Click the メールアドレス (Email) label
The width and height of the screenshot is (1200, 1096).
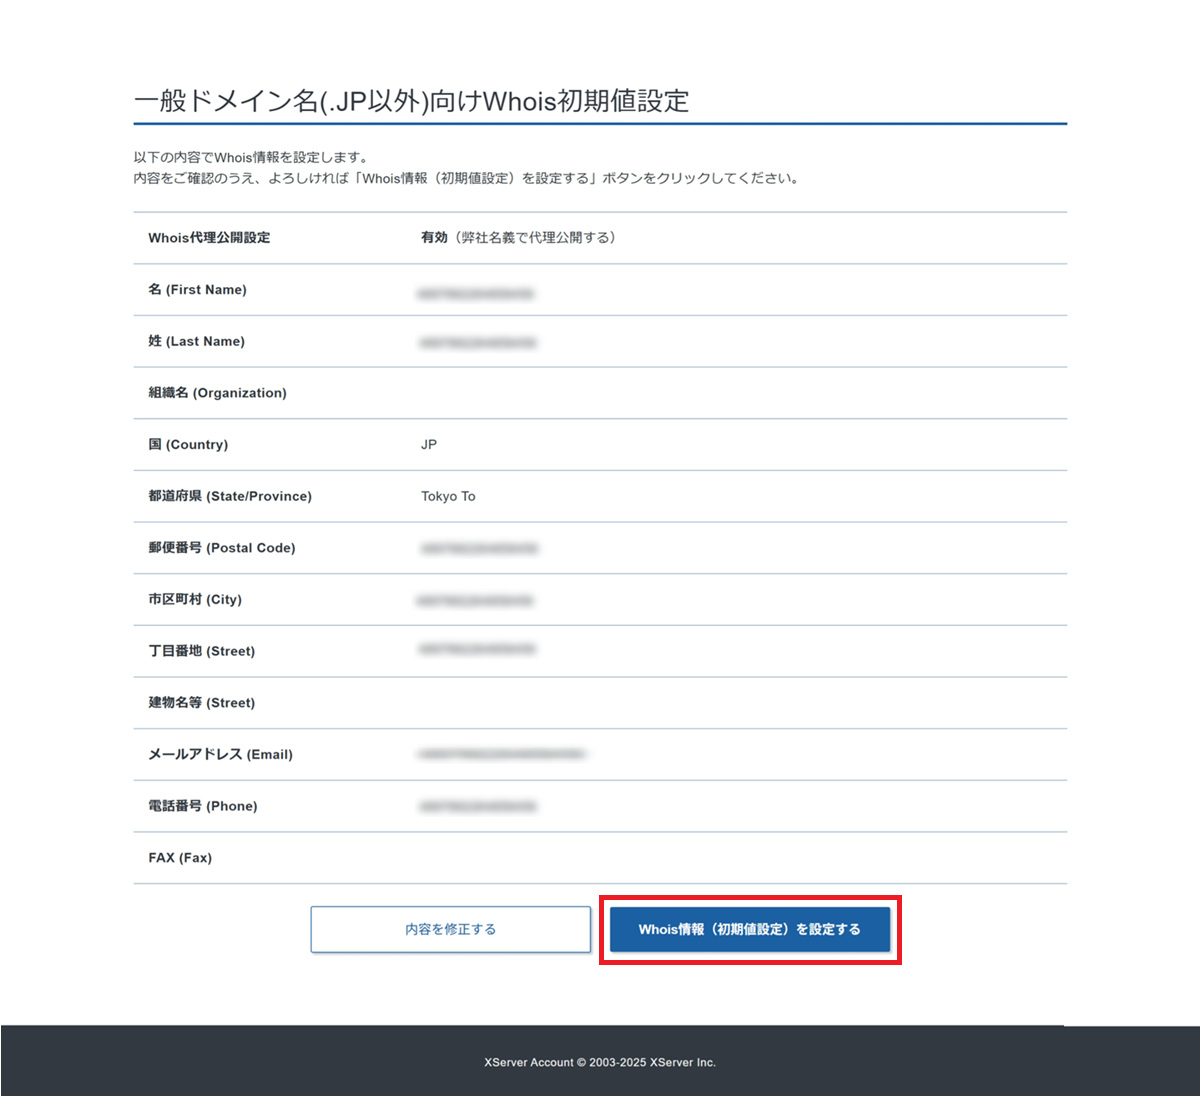[x=220, y=755]
